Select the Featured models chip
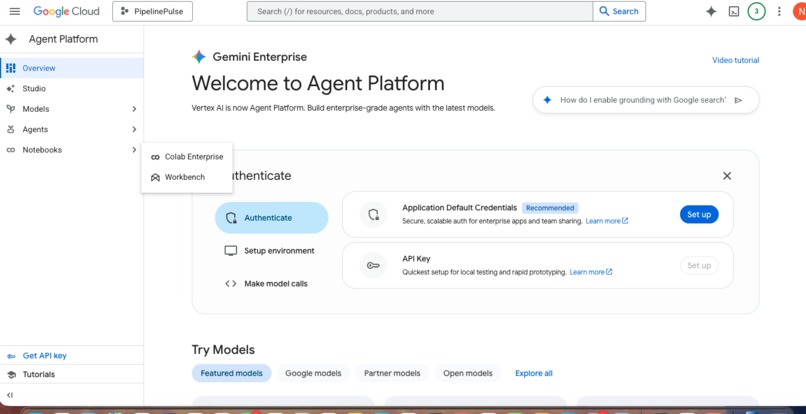 tap(231, 373)
